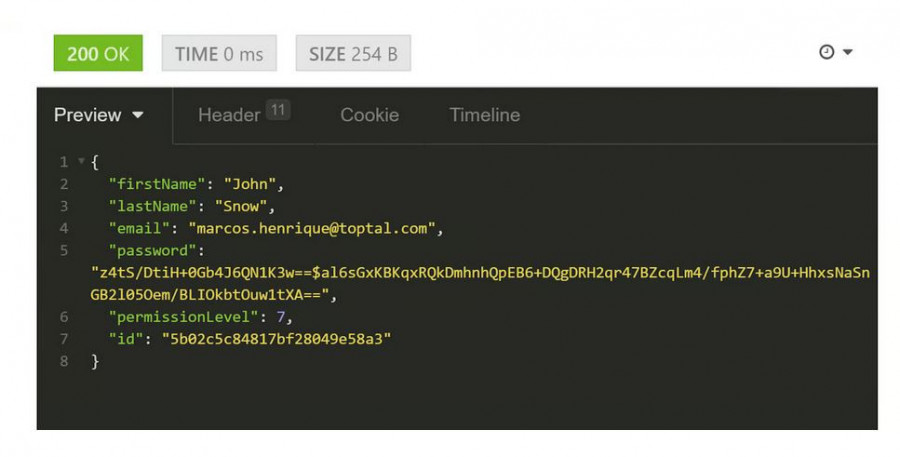Click line number 5 in the gutter
The image size is (900, 457).
[64, 250]
